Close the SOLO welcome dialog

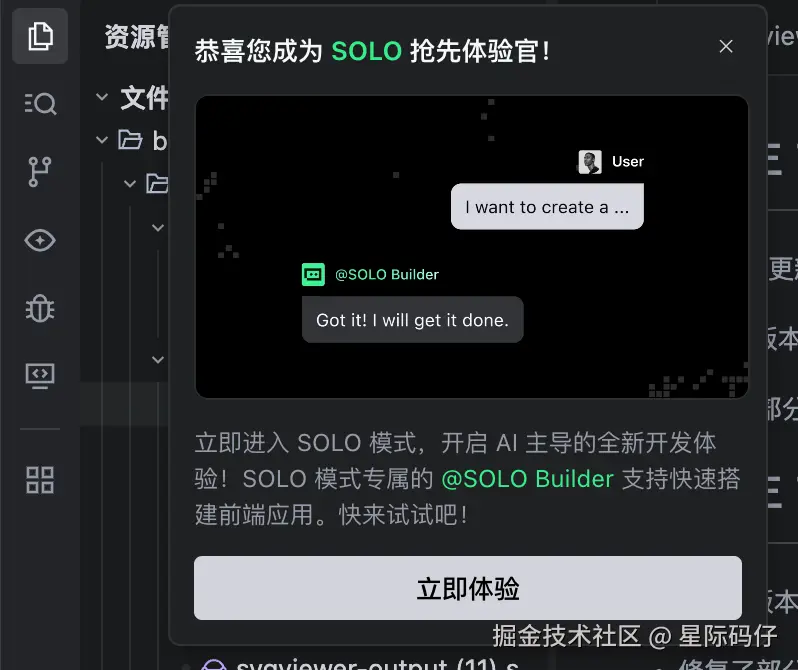coord(726,46)
